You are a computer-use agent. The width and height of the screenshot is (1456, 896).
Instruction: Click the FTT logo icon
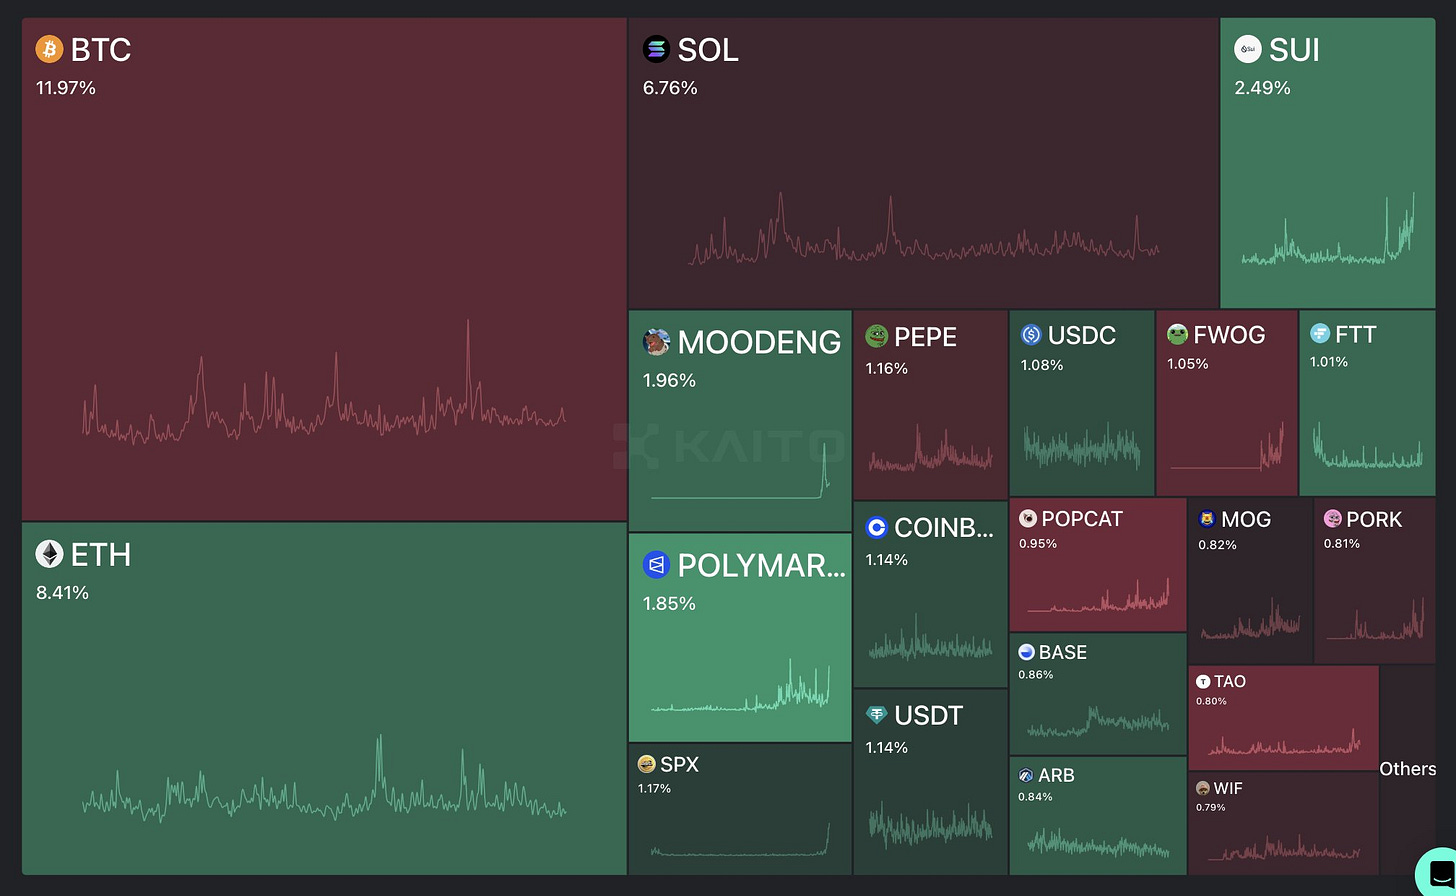click(x=1320, y=334)
